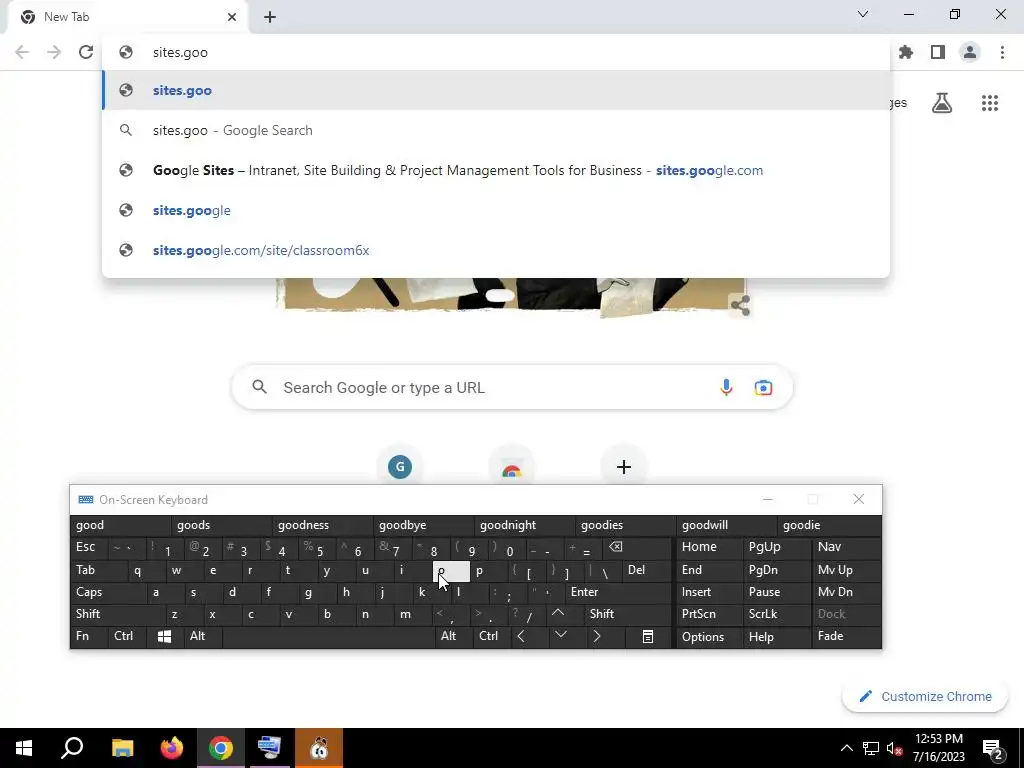This screenshot has height=768, width=1024.
Task: Open the 'G' shortcut tile
Action: 400,466
